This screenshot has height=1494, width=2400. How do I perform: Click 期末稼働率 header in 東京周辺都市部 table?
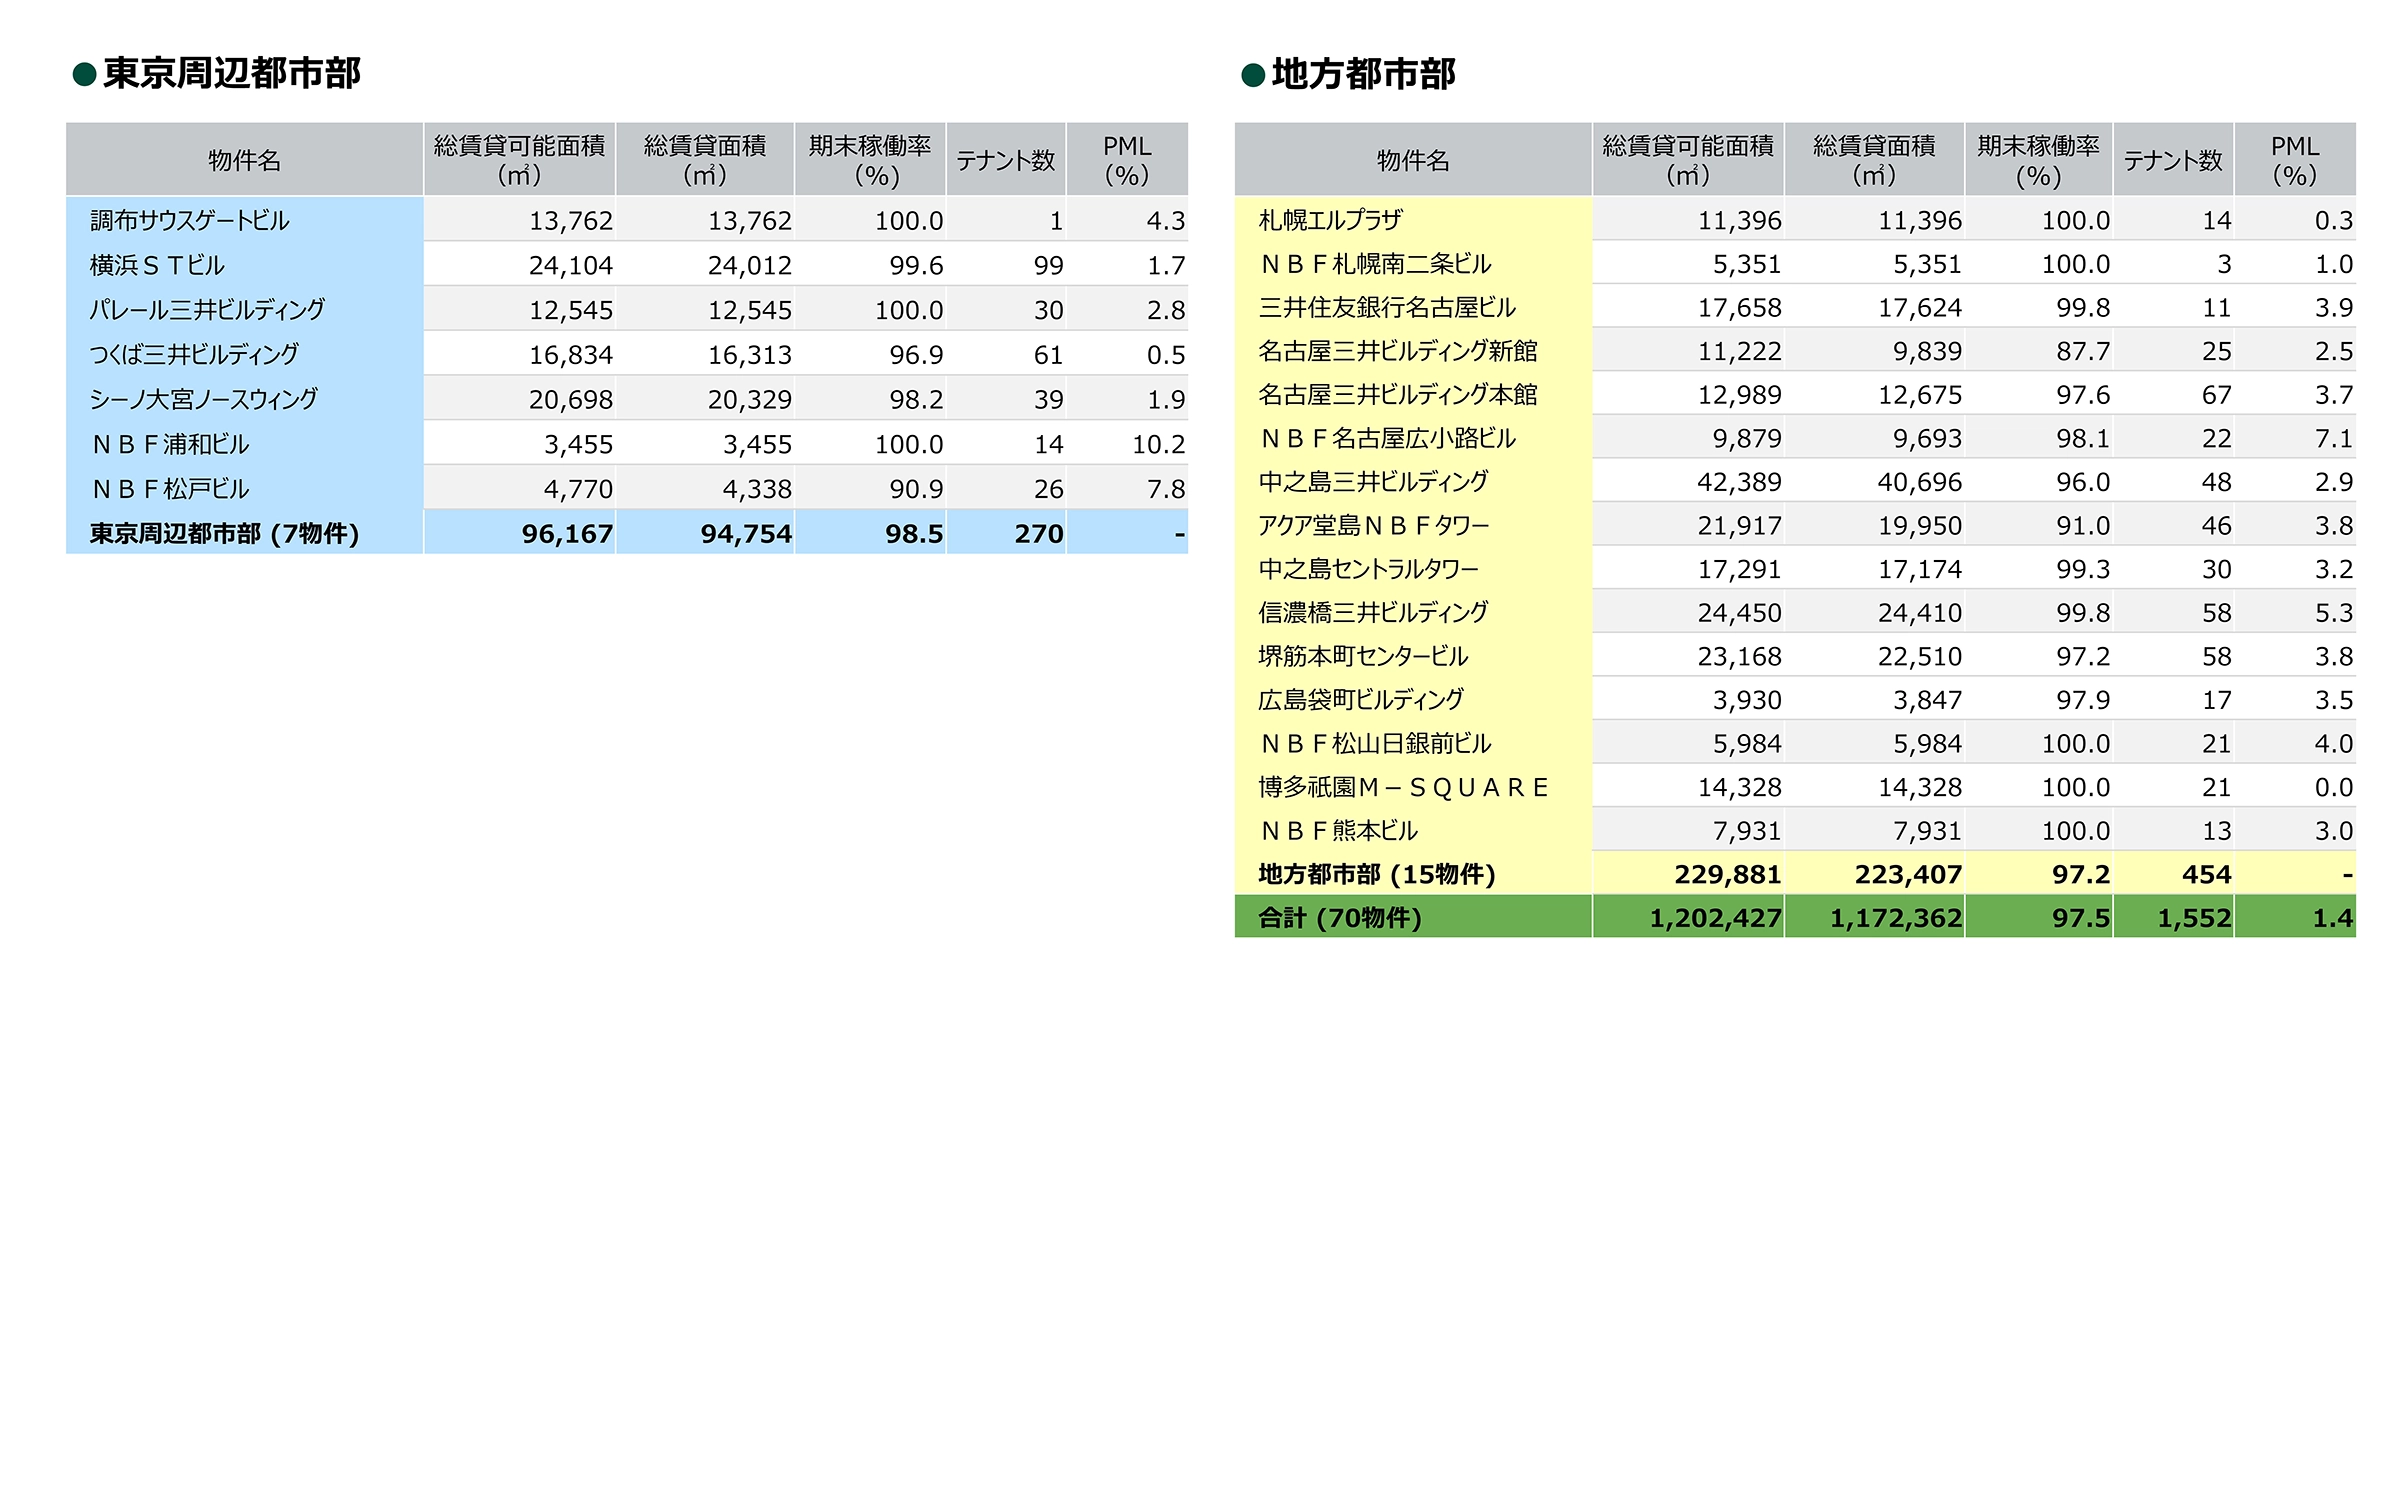click(870, 160)
